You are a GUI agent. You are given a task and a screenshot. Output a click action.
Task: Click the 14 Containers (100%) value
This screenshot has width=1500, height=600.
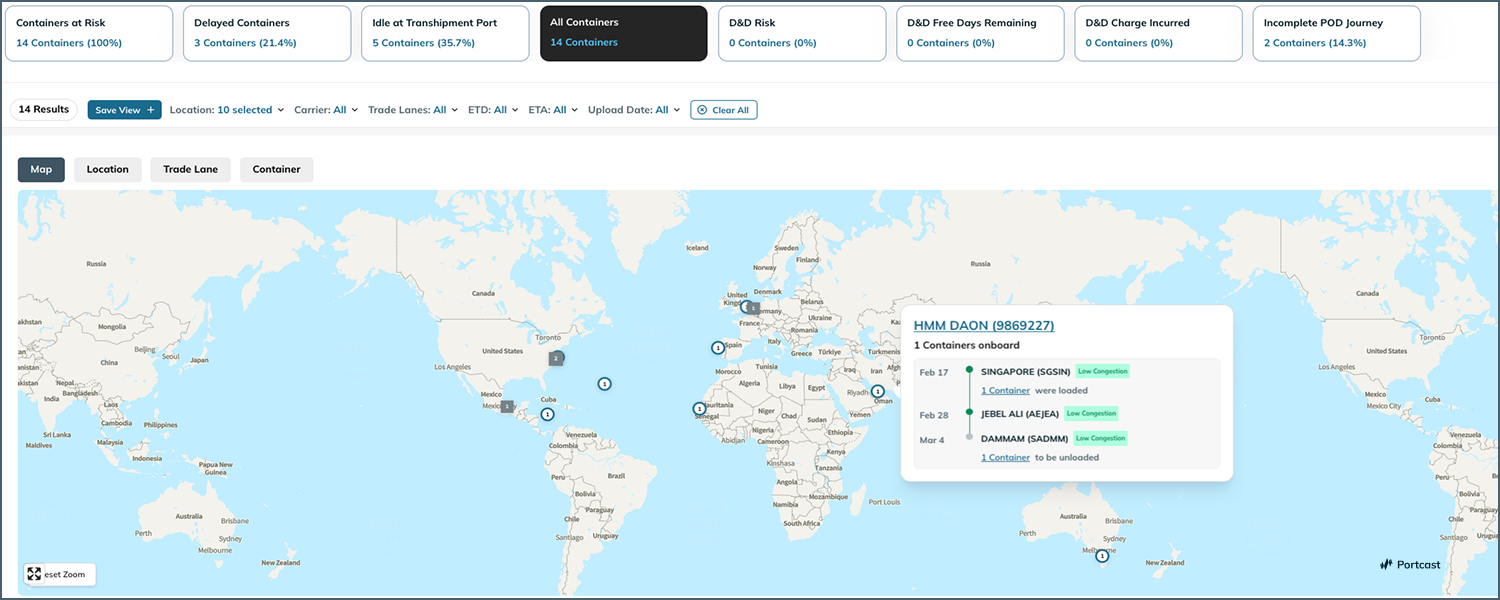click(x=68, y=43)
